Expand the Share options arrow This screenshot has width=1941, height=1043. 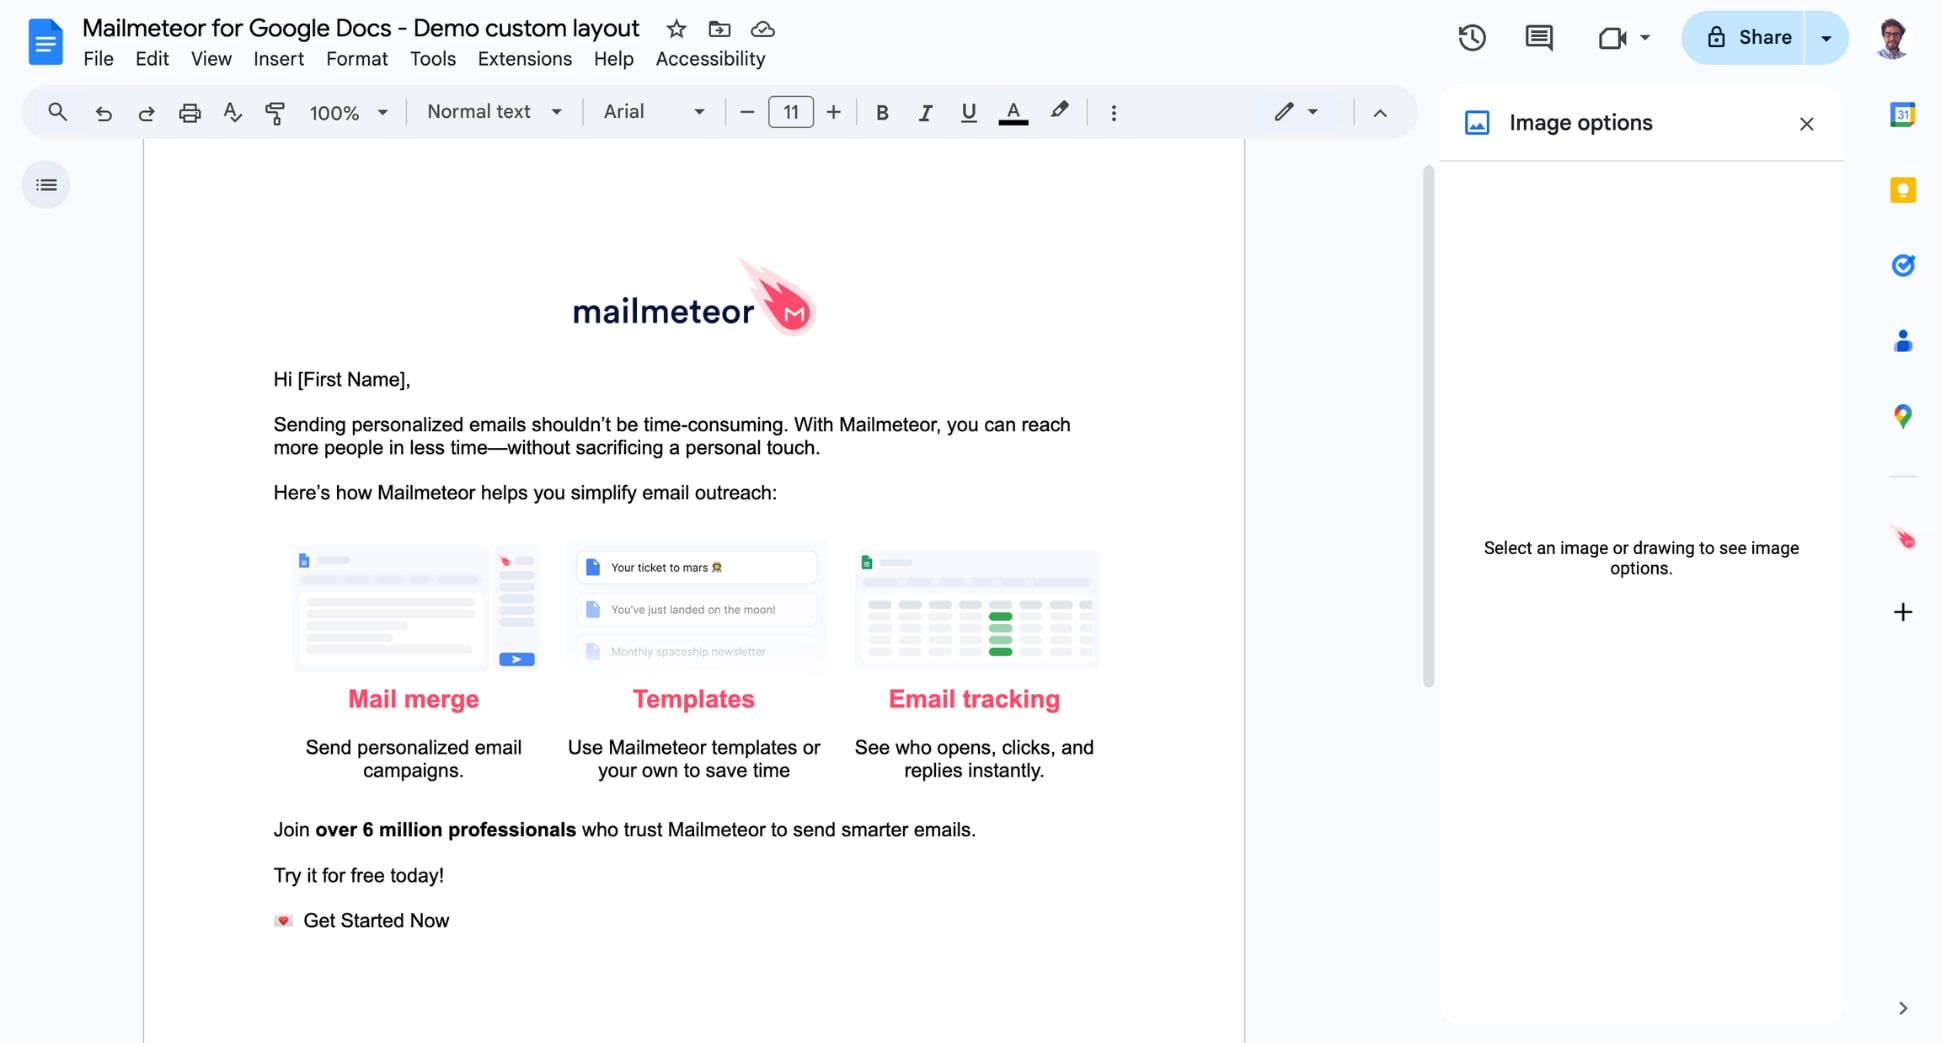click(1826, 38)
